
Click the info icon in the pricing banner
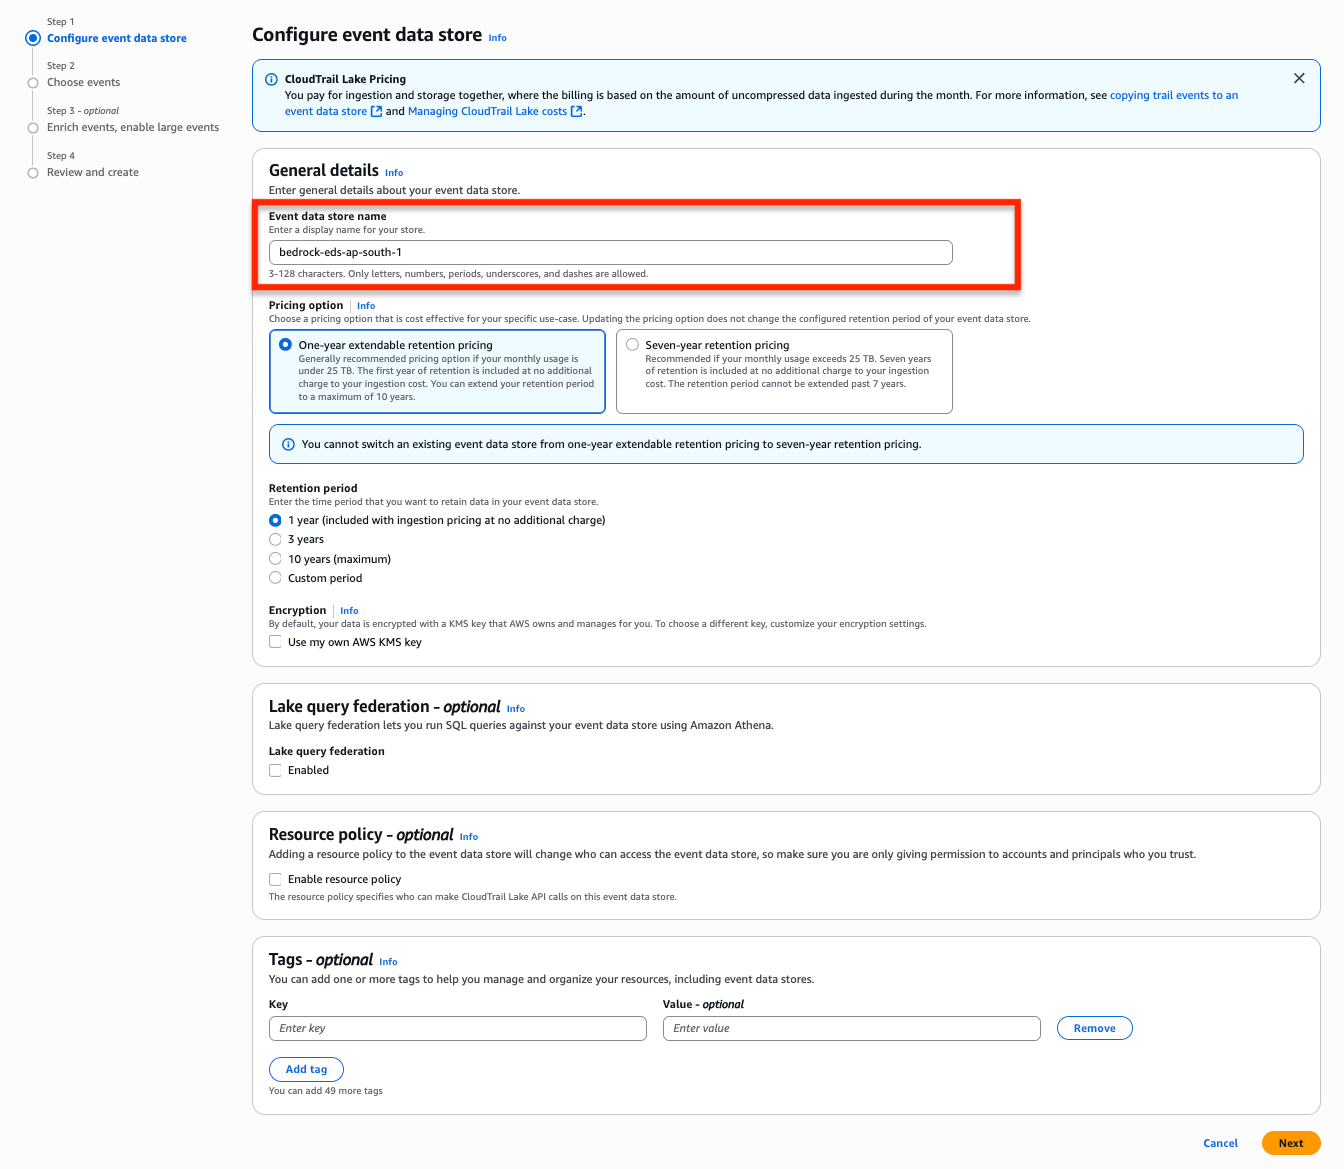[270, 78]
